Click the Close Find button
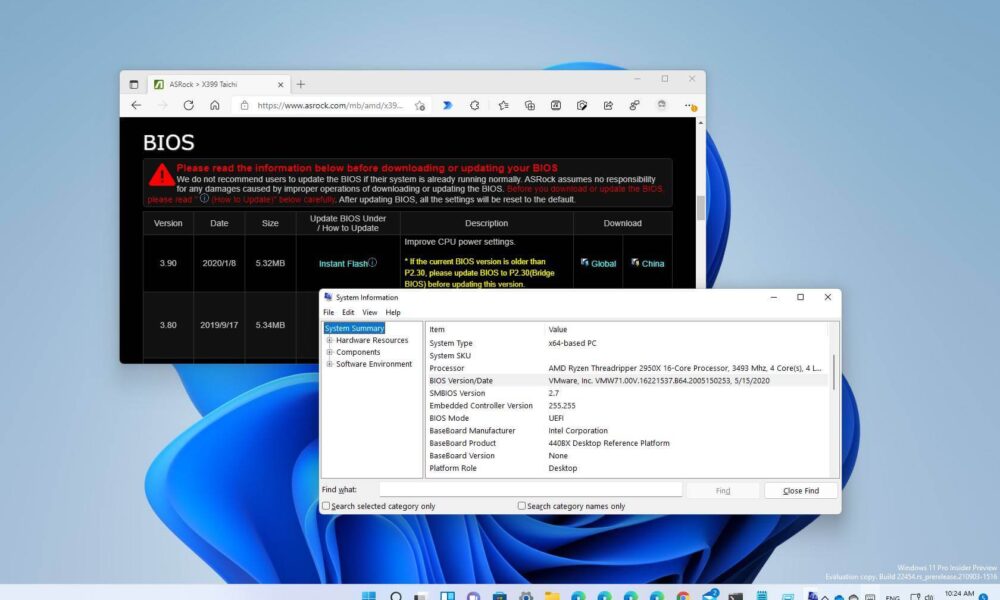The height and width of the screenshot is (600, 1000). [x=800, y=490]
